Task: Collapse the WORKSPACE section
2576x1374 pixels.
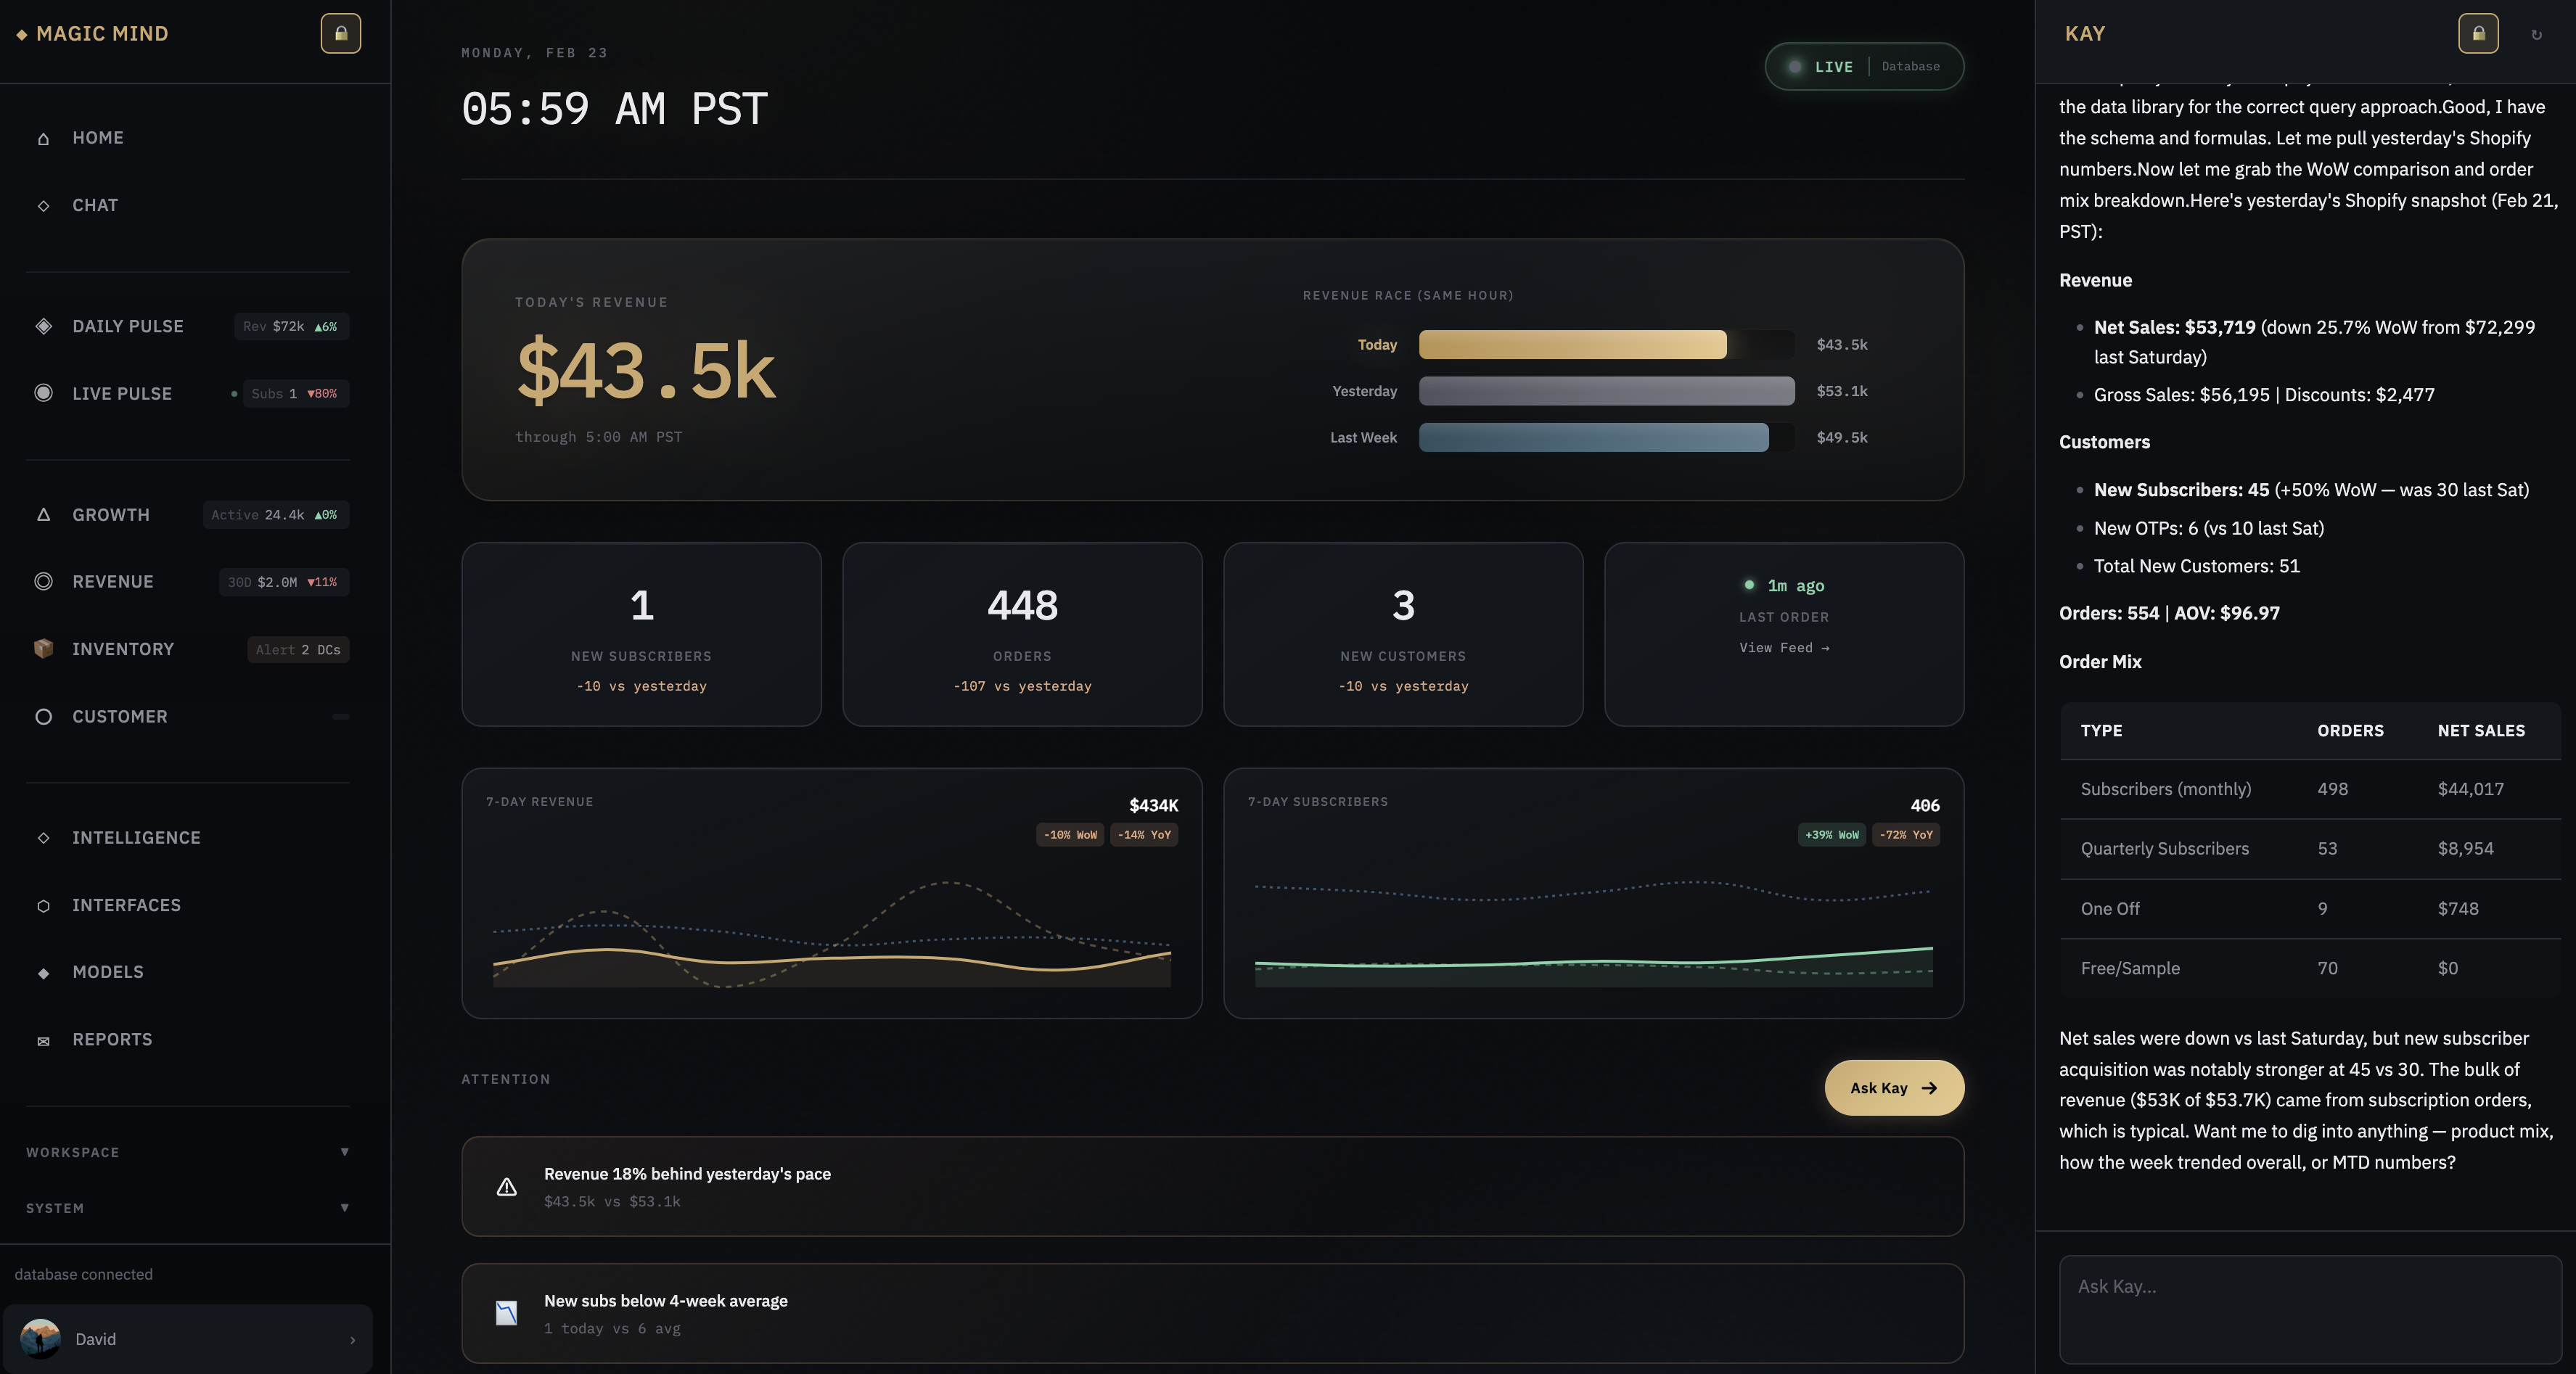Action: click(344, 1152)
